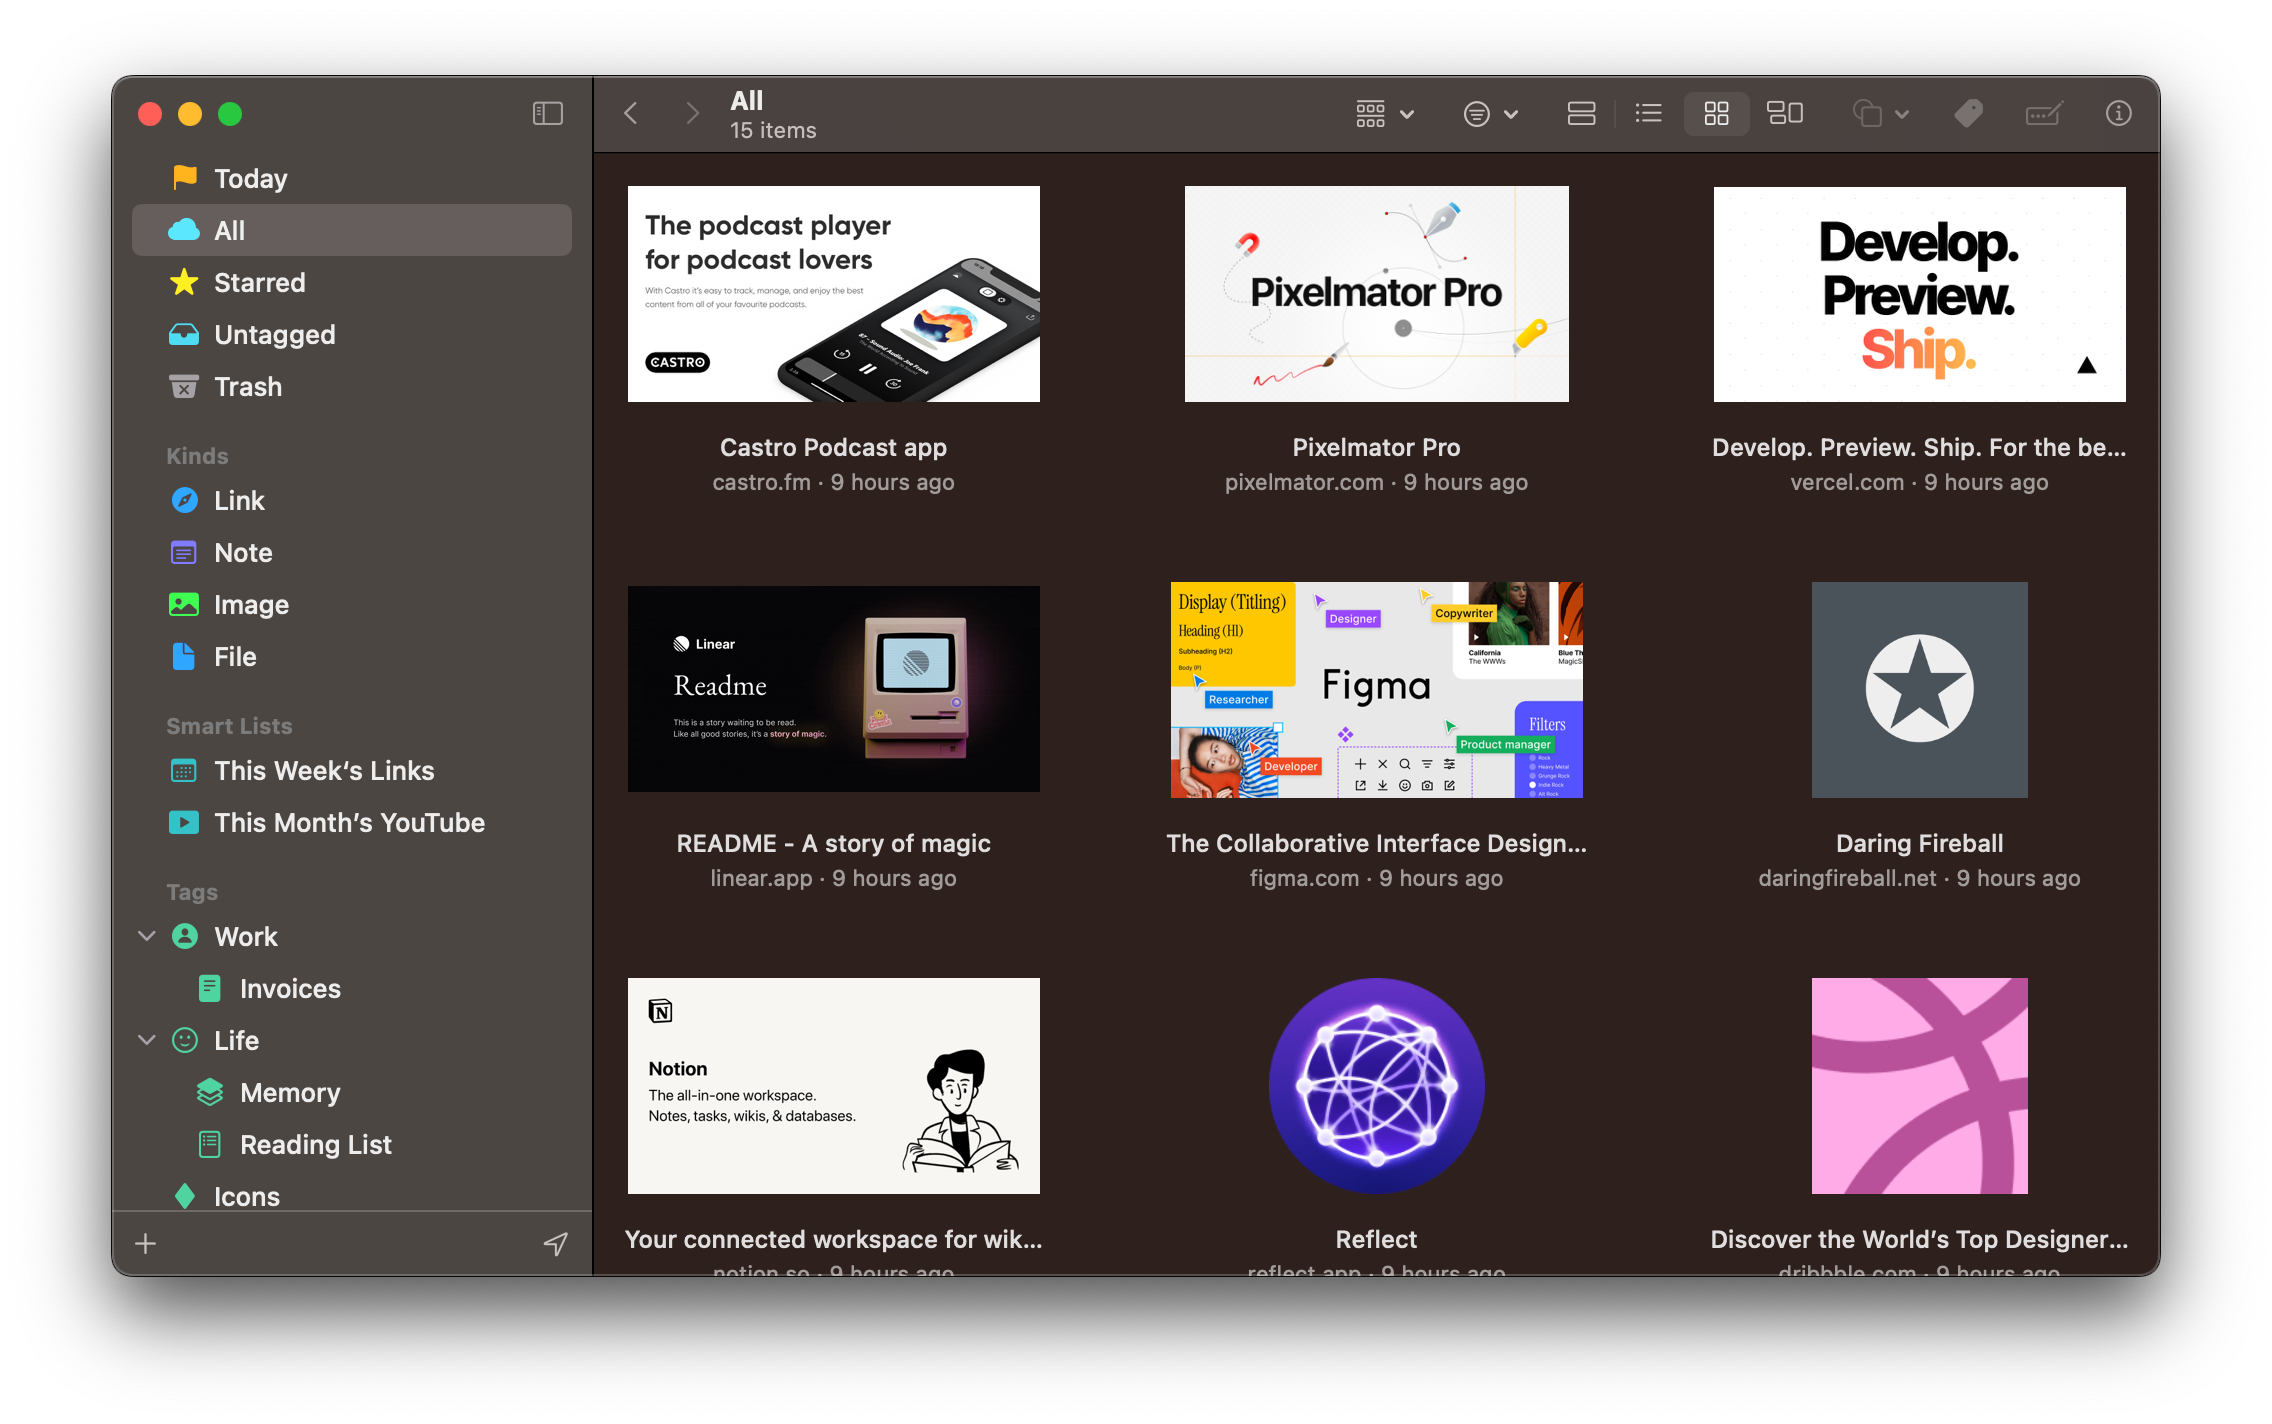Click the paper plane icon at sidebar bottom
2272x1424 pixels.
pyautogui.click(x=556, y=1243)
